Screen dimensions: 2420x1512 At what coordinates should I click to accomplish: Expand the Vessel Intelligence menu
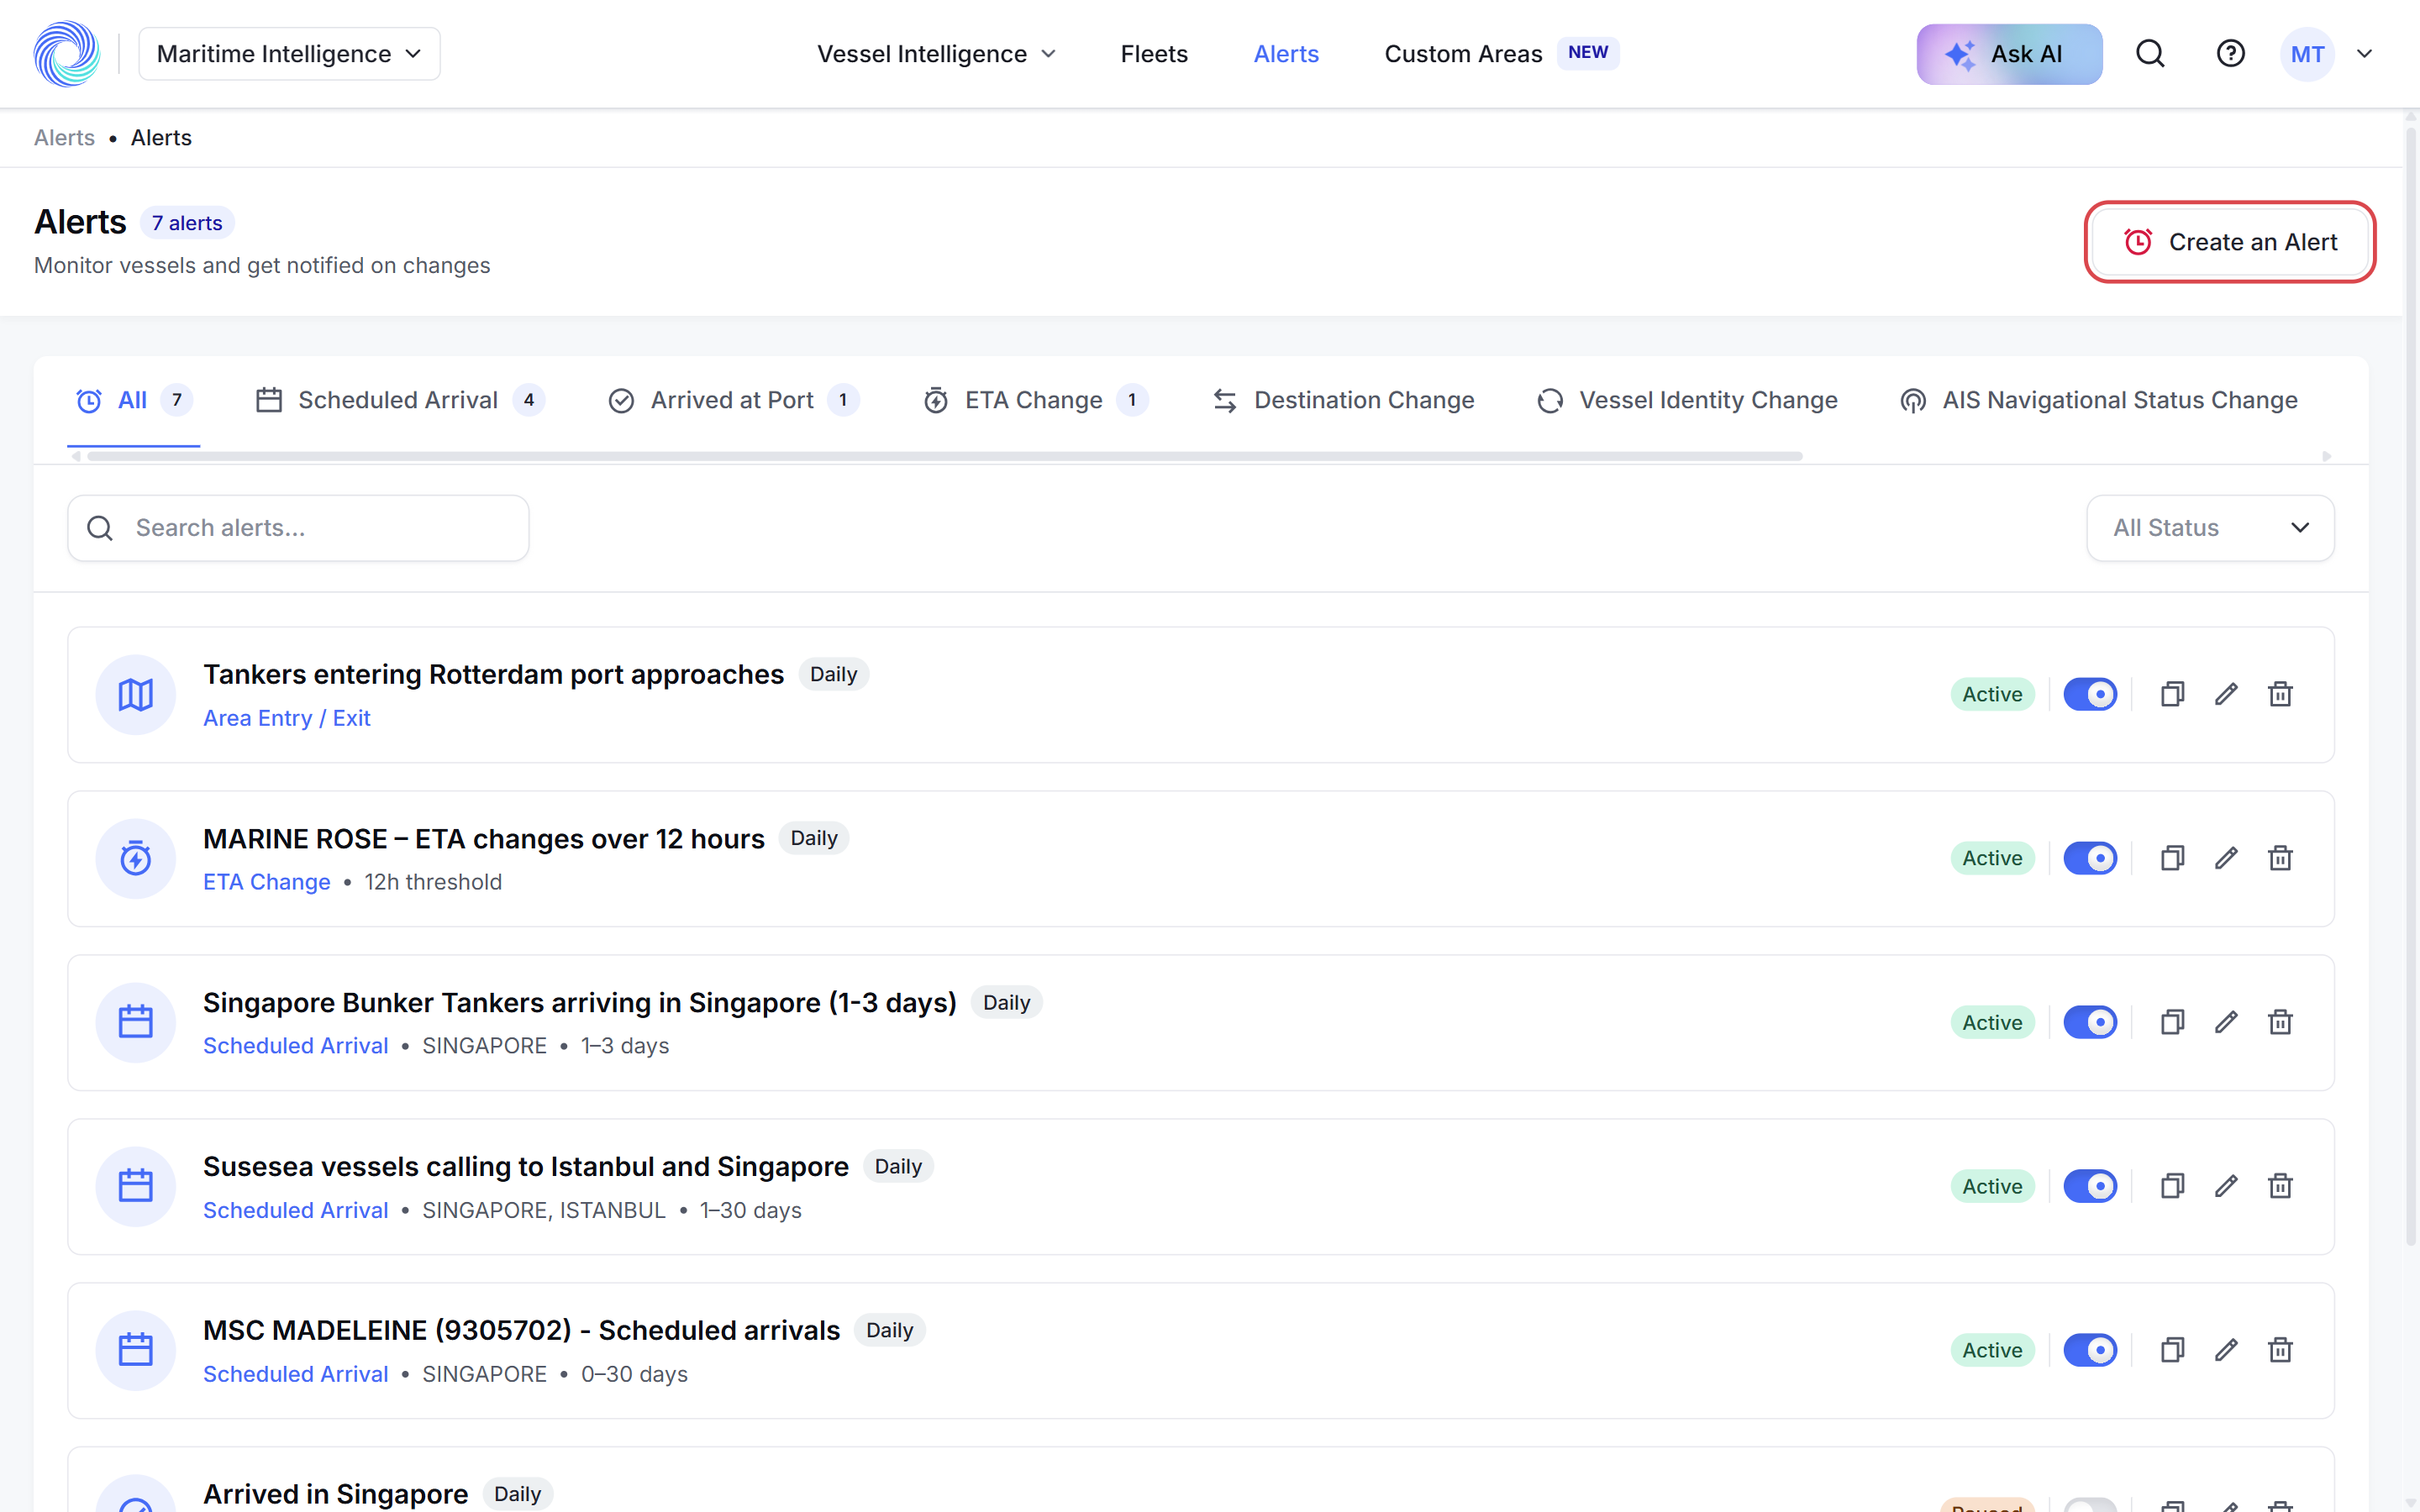coord(936,54)
